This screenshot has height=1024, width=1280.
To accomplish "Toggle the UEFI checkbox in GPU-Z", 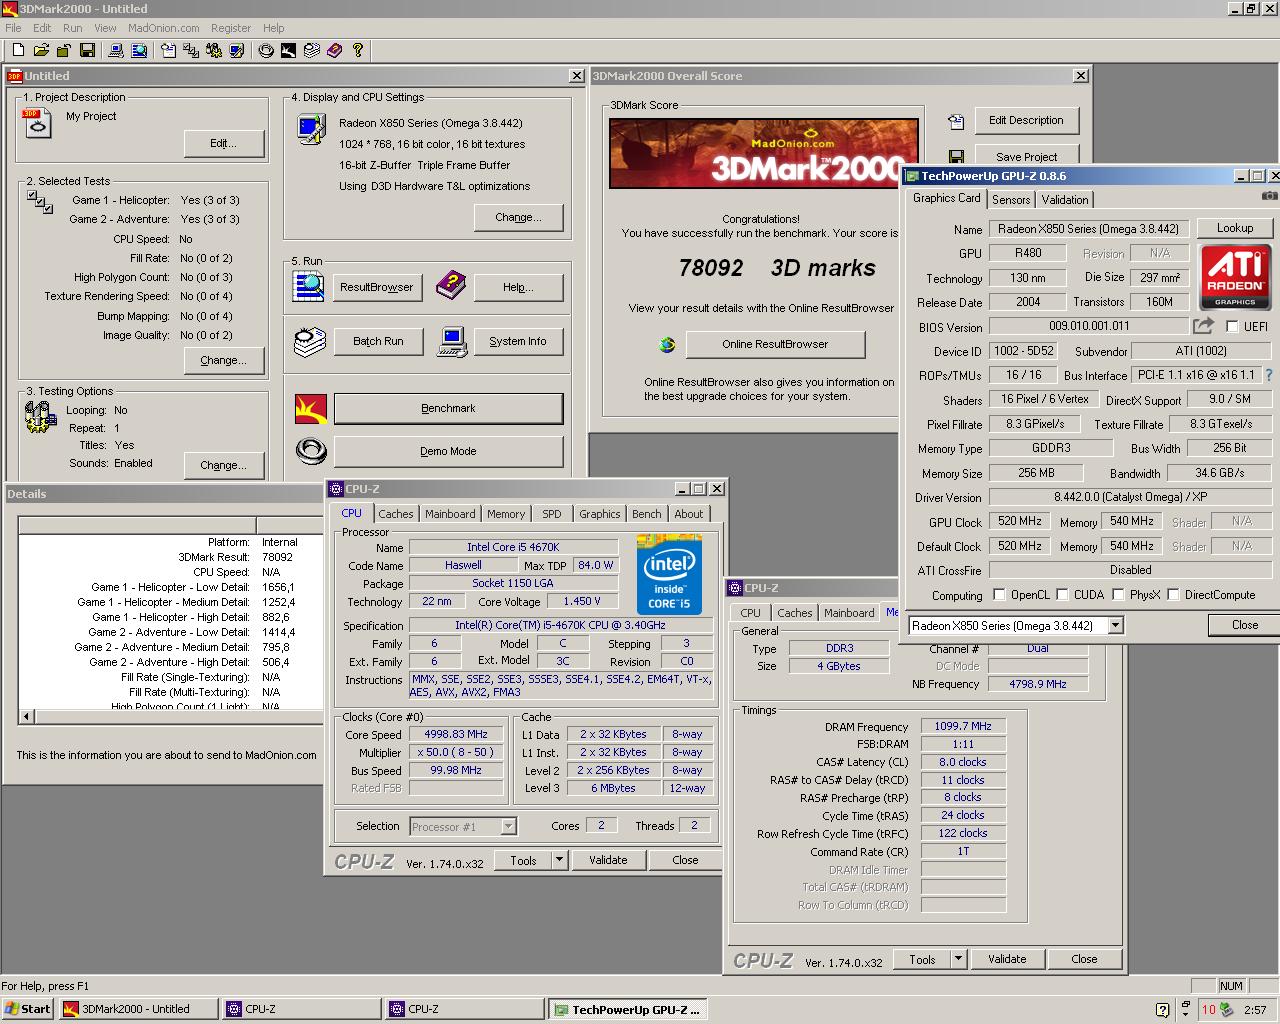I will [1232, 326].
